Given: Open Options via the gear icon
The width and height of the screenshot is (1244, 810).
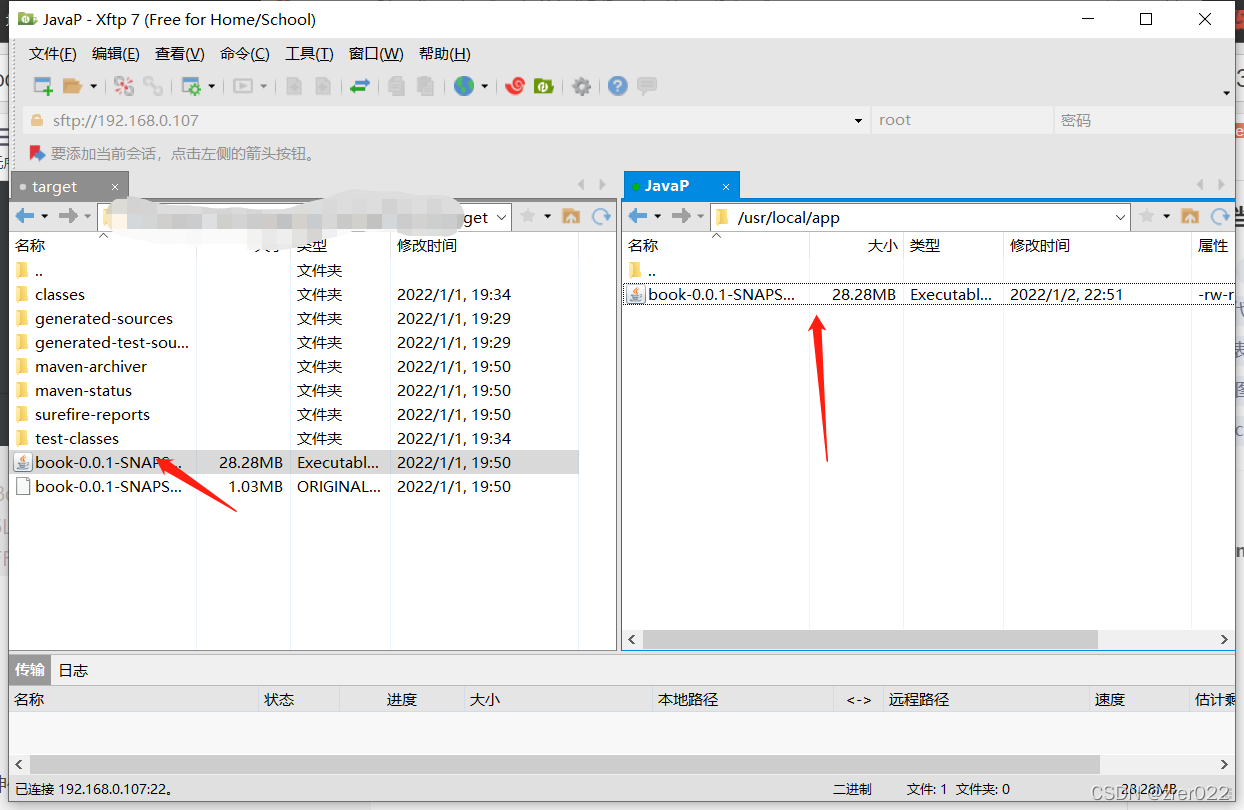Looking at the screenshot, I should 582,86.
